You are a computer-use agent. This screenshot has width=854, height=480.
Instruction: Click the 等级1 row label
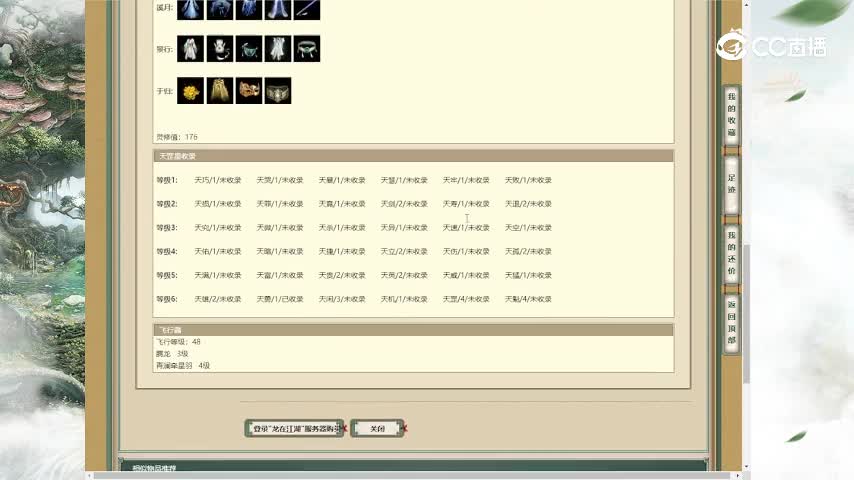167,180
